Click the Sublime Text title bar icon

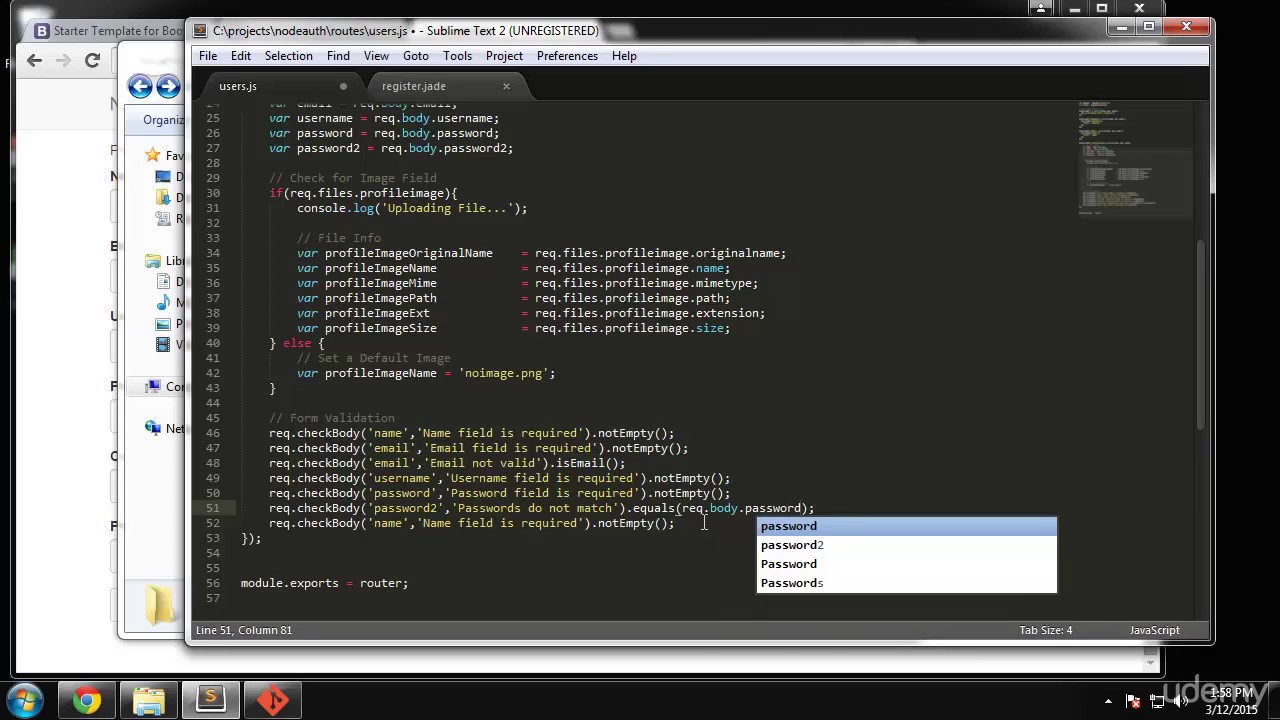click(x=200, y=31)
